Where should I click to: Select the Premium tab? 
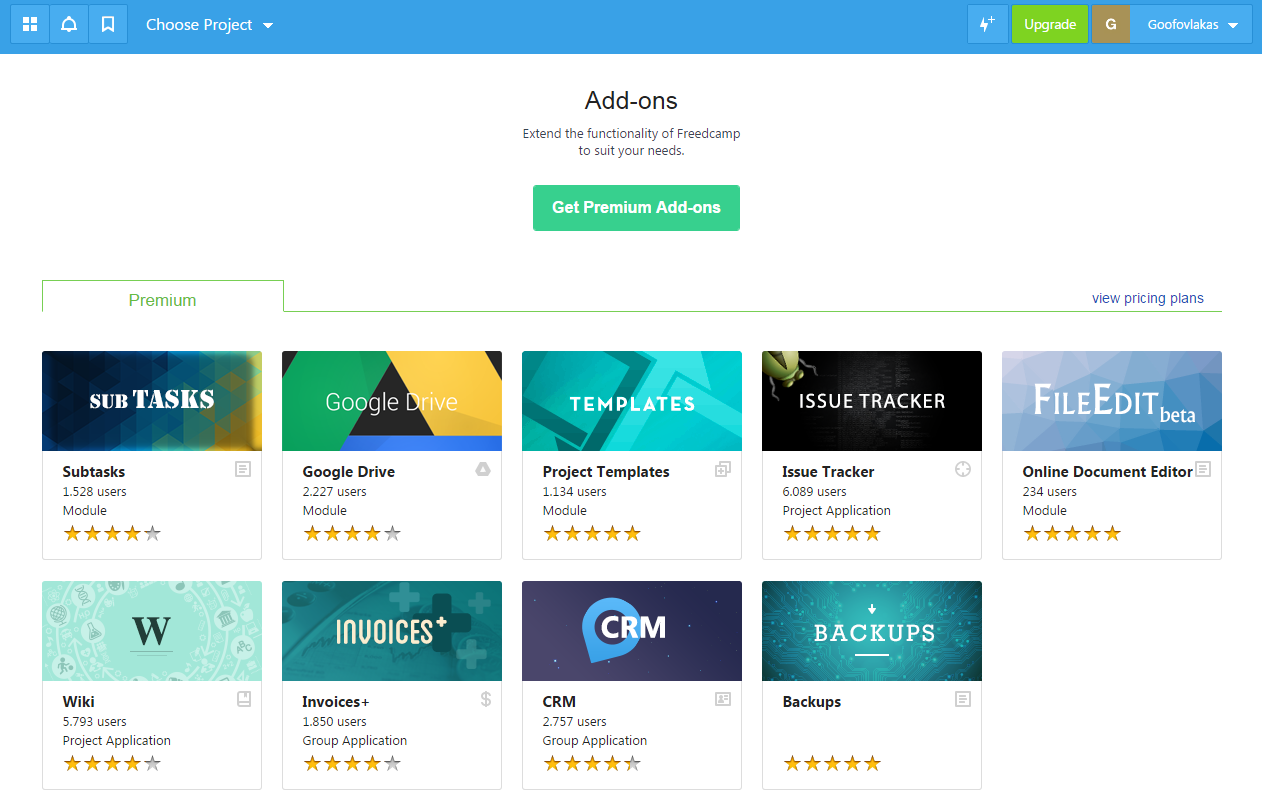(163, 297)
